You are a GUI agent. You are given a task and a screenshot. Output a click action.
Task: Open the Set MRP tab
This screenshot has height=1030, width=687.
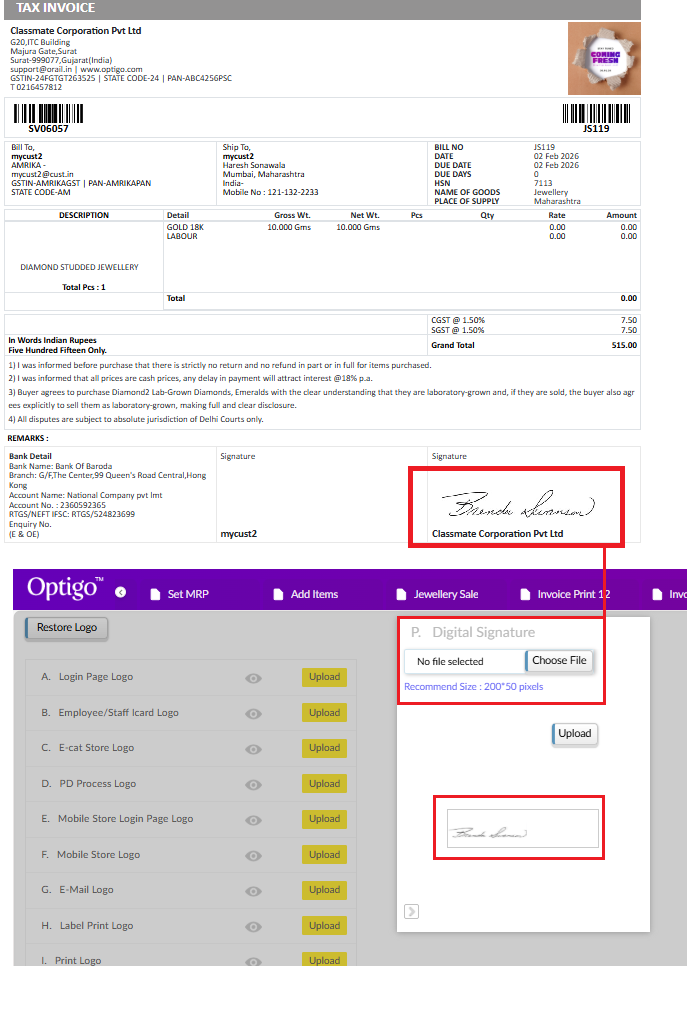179,594
